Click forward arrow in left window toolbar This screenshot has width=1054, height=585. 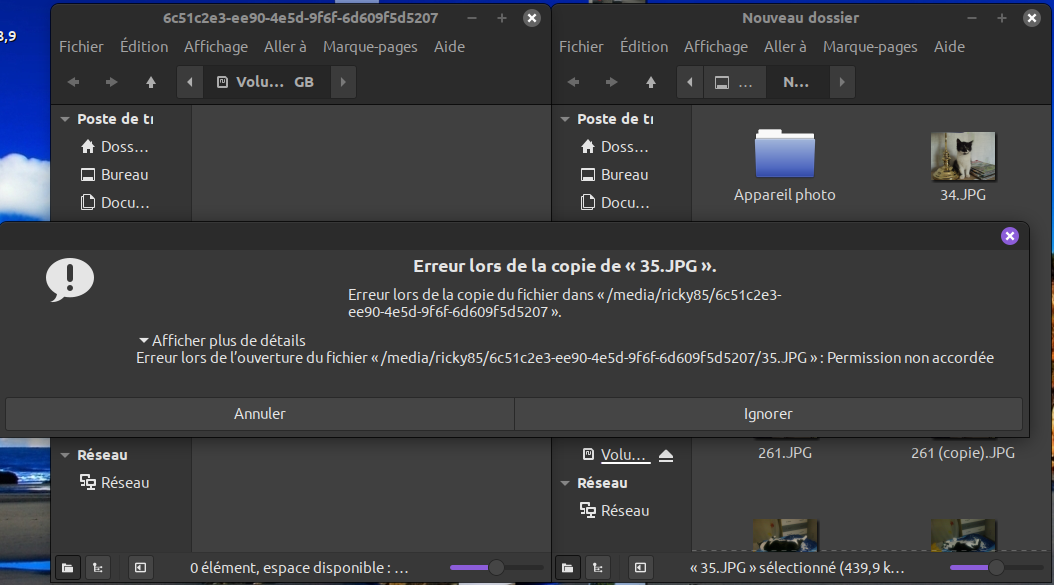pyautogui.click(x=112, y=82)
